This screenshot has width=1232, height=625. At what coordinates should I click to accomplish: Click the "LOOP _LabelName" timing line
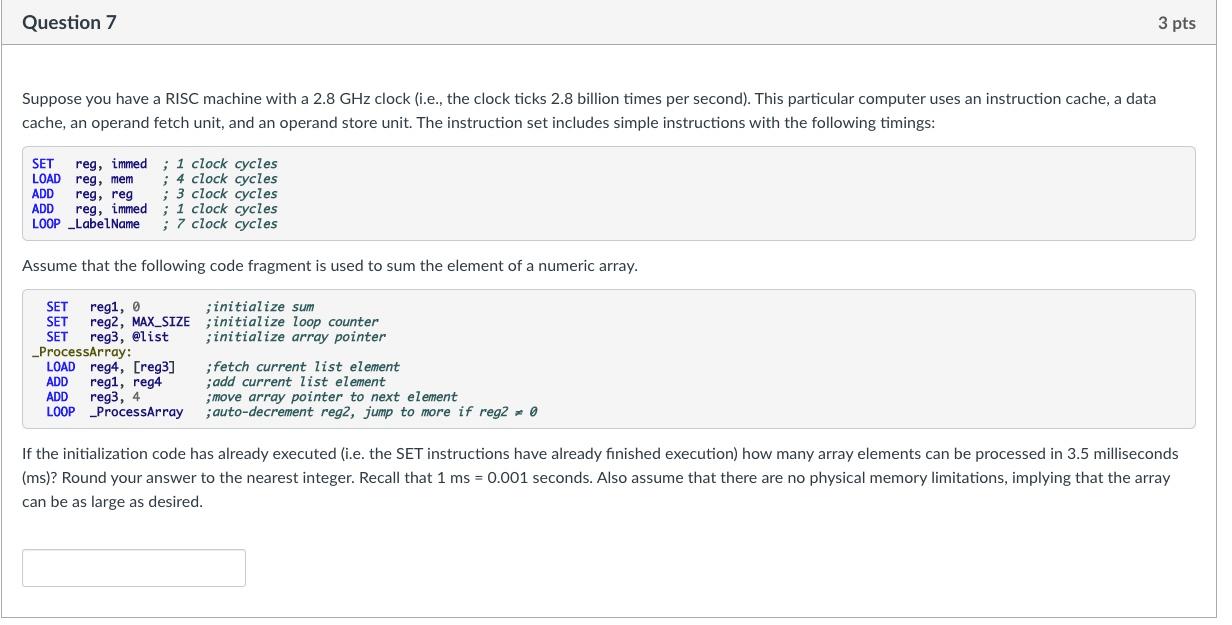click(x=86, y=224)
